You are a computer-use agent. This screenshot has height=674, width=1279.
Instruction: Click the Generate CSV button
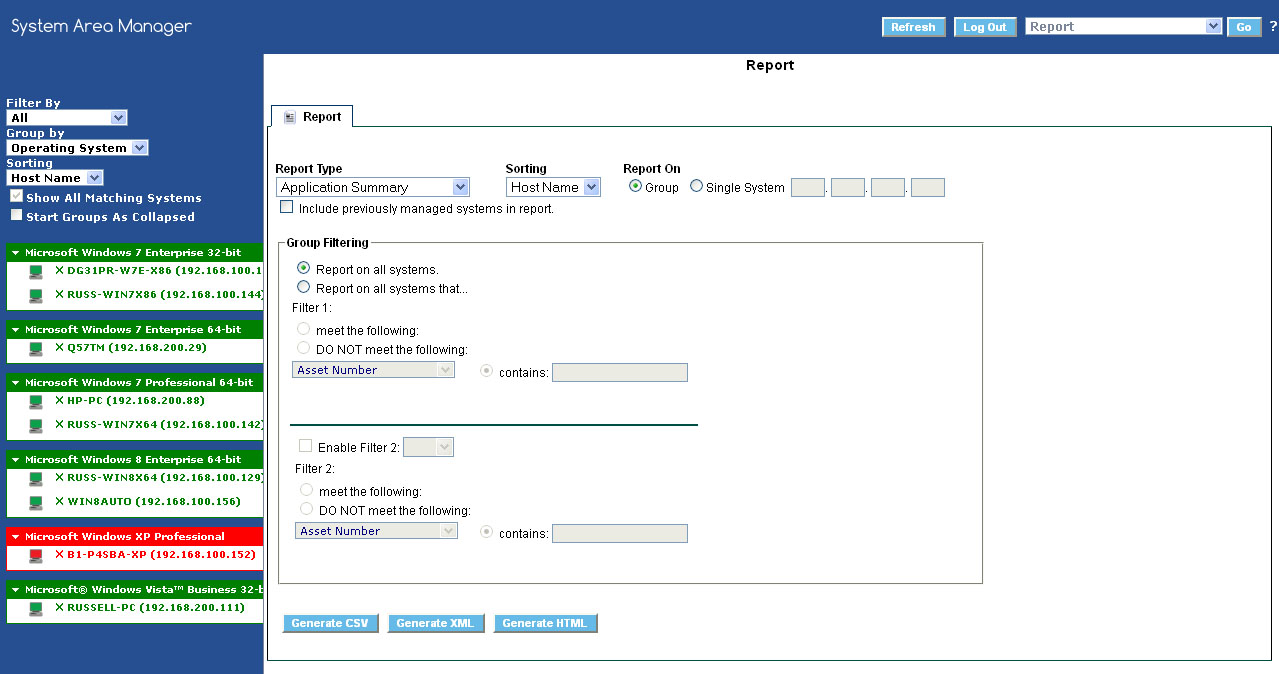[x=330, y=623]
